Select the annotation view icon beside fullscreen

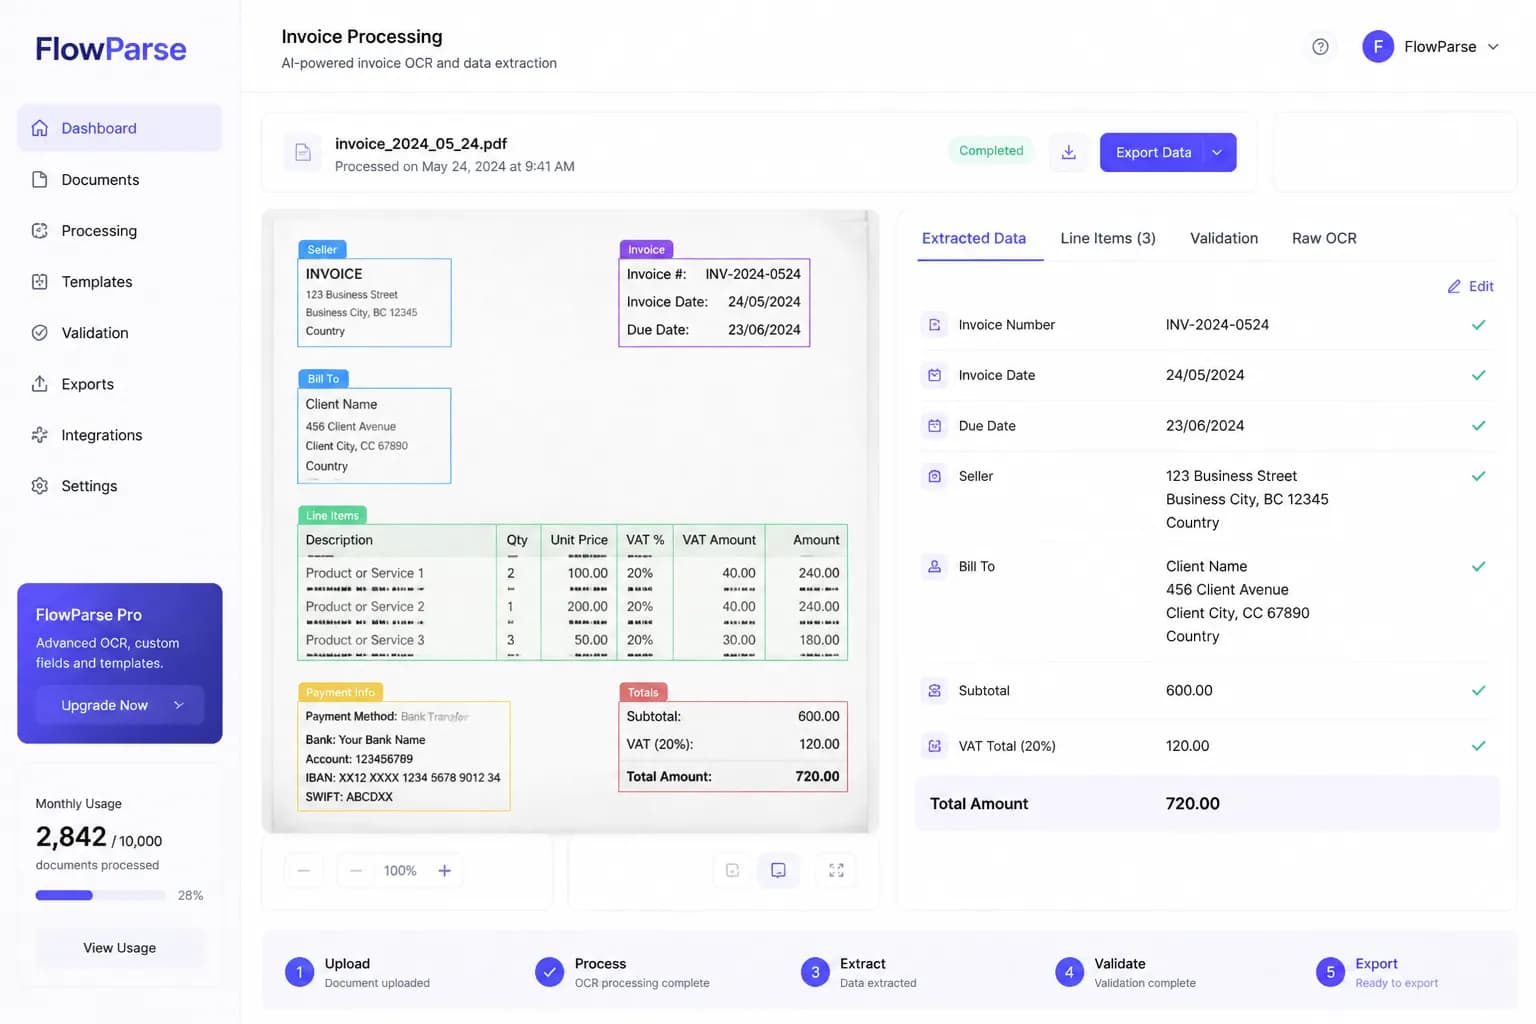click(x=778, y=870)
